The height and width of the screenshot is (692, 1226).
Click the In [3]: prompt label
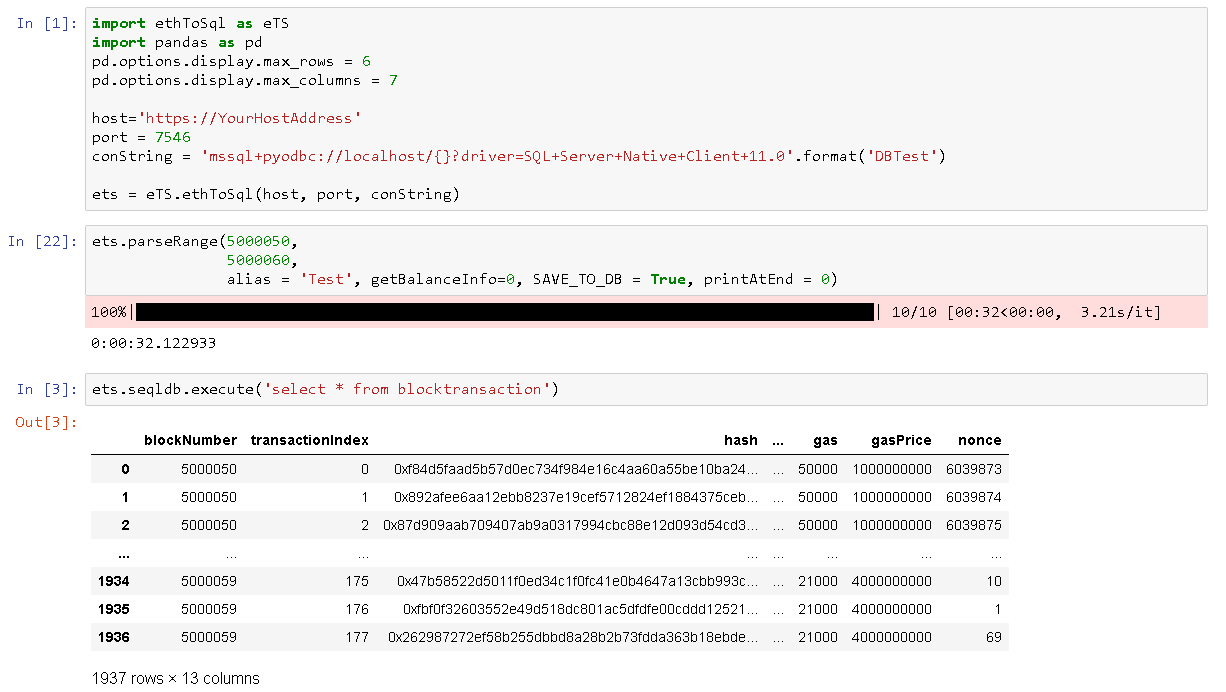[47, 389]
